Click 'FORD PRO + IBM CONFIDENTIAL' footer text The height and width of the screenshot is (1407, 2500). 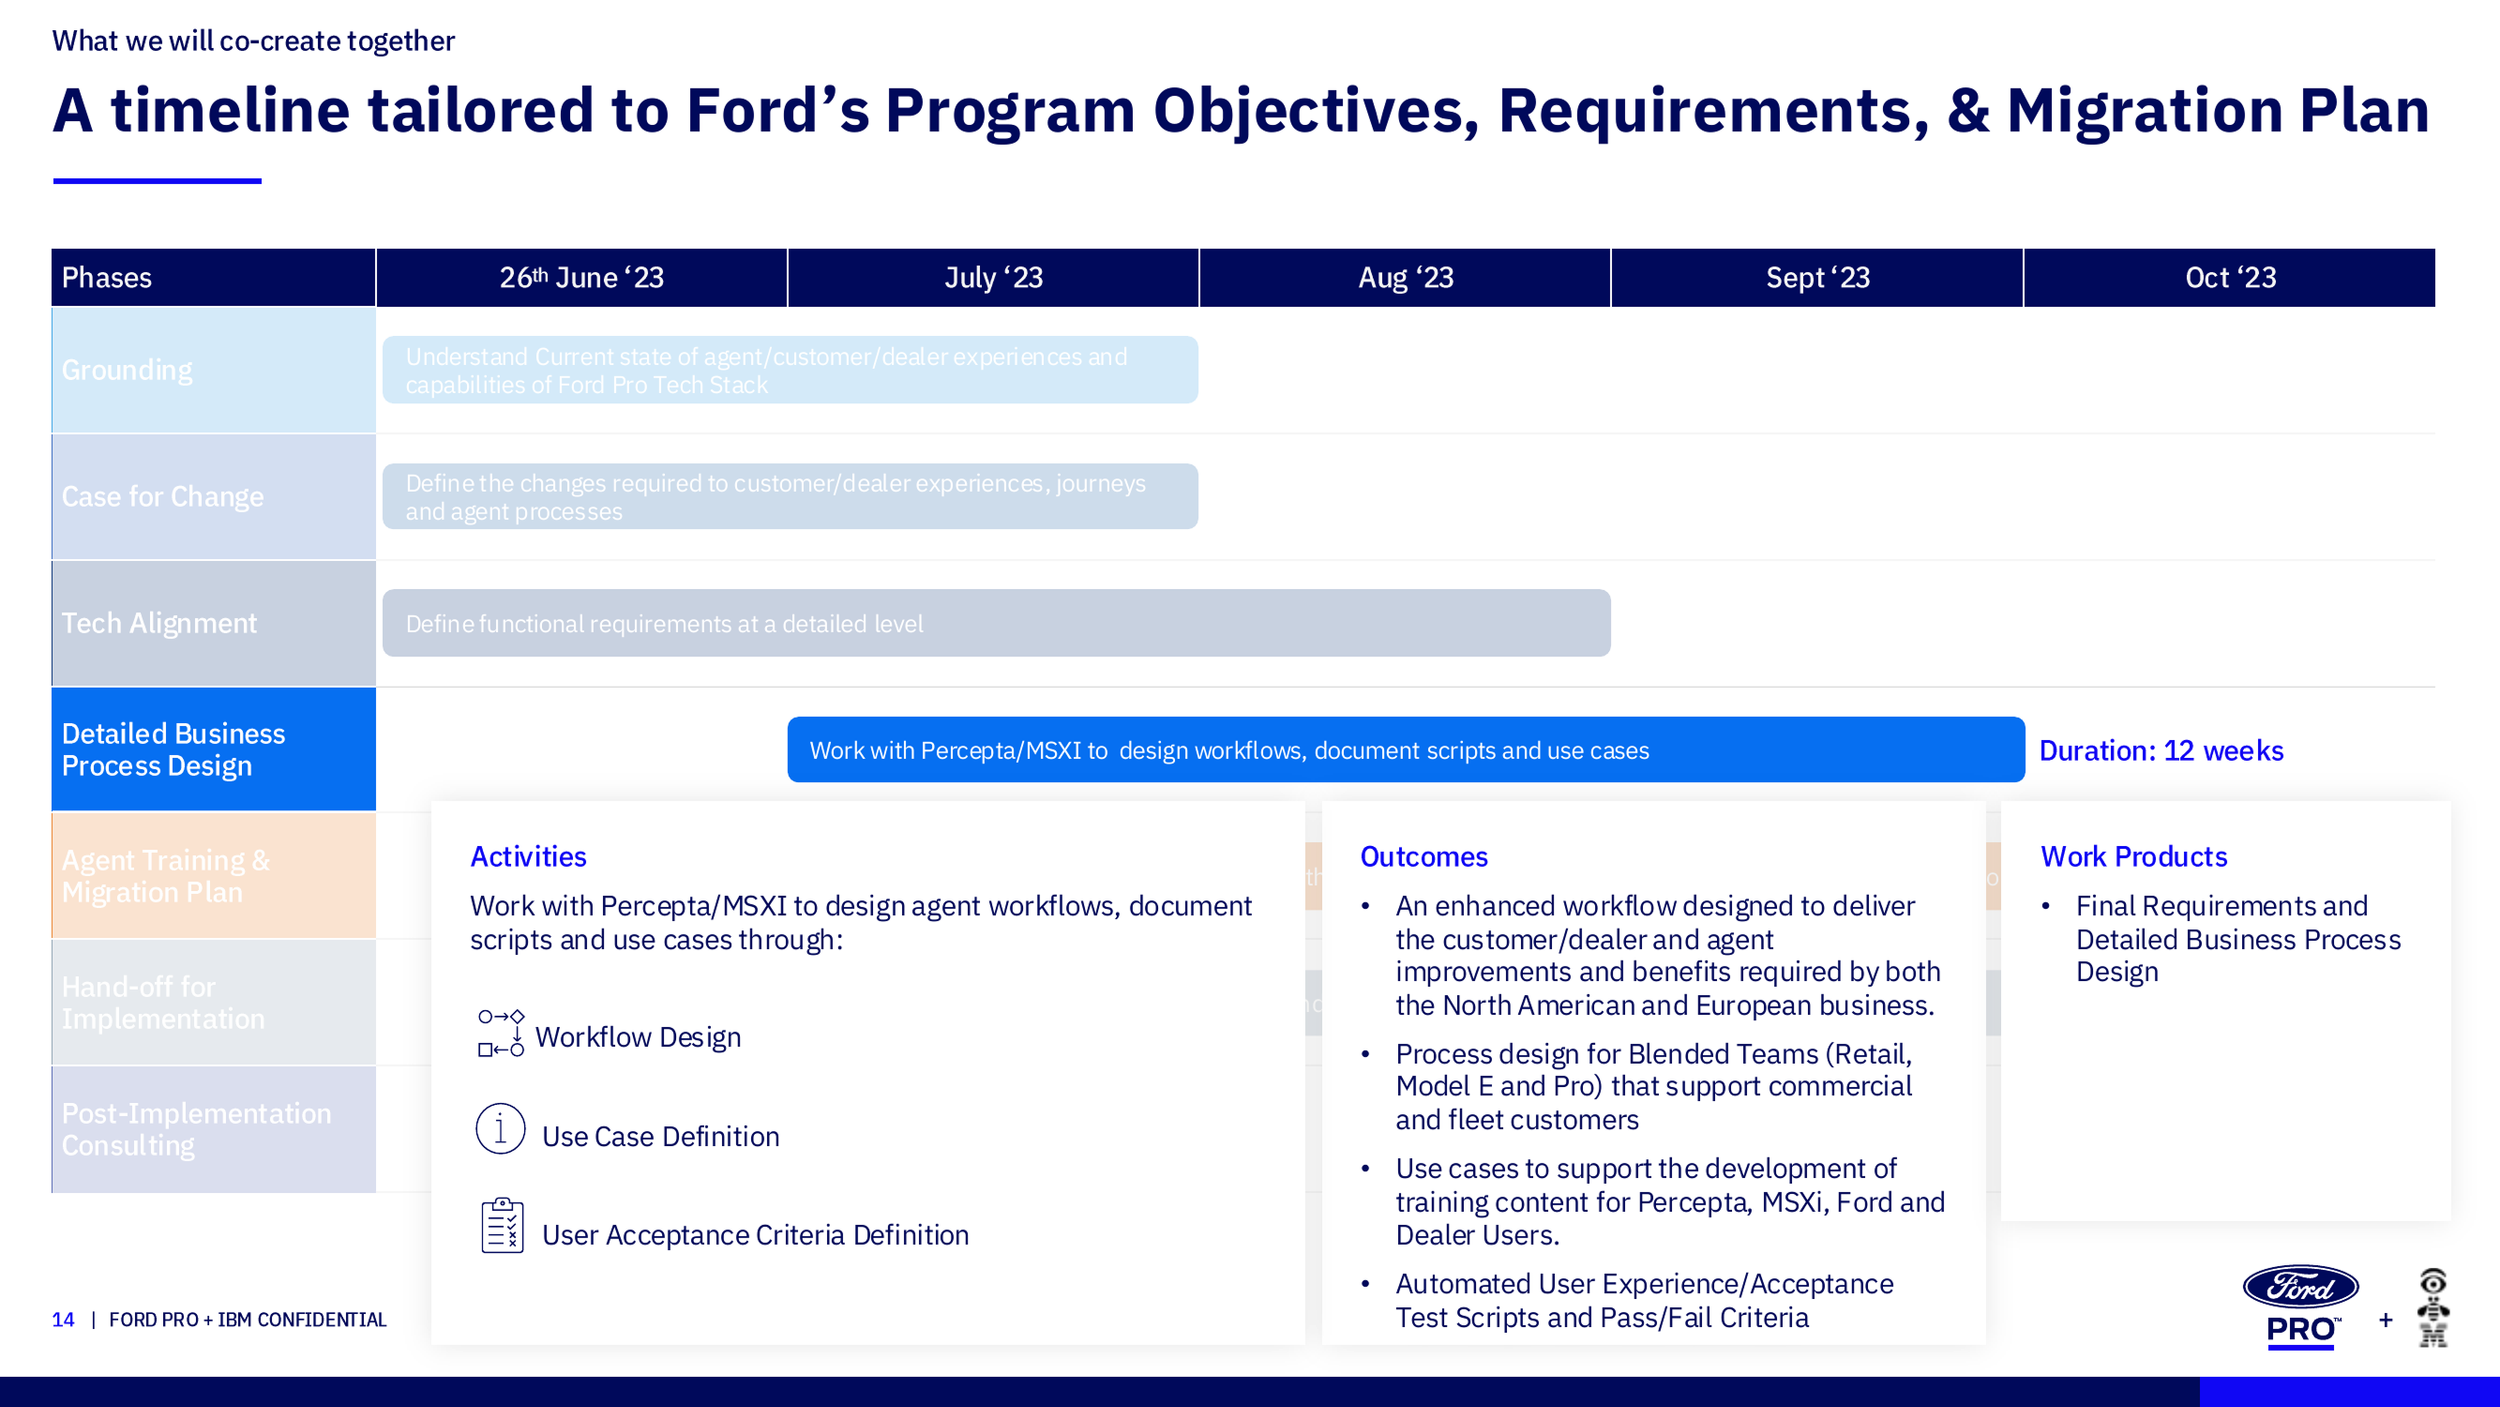(x=247, y=1320)
